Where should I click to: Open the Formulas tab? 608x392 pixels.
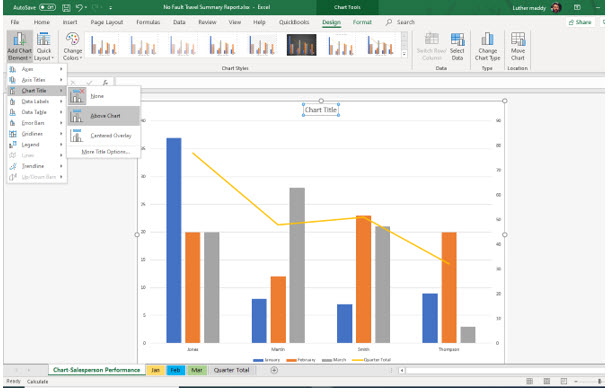click(148, 22)
